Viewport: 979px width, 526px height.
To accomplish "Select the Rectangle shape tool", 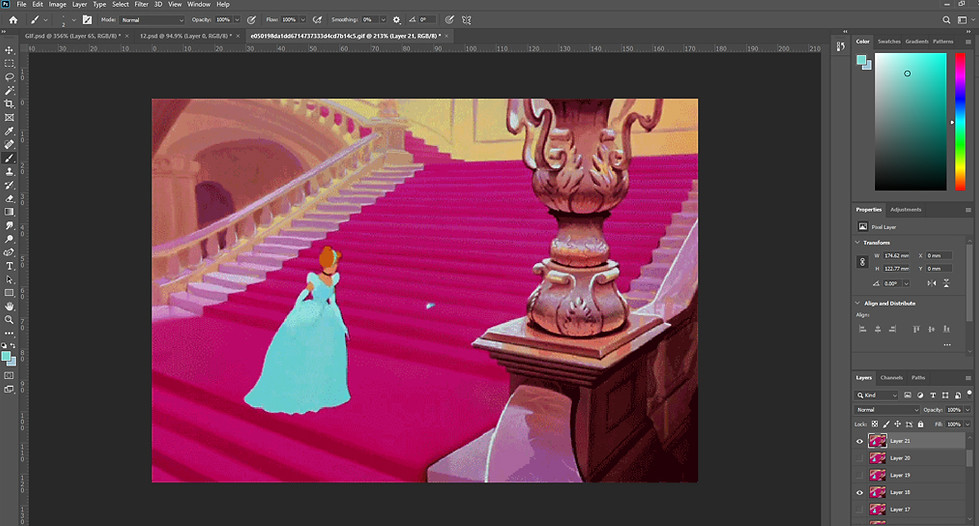I will coord(9,293).
